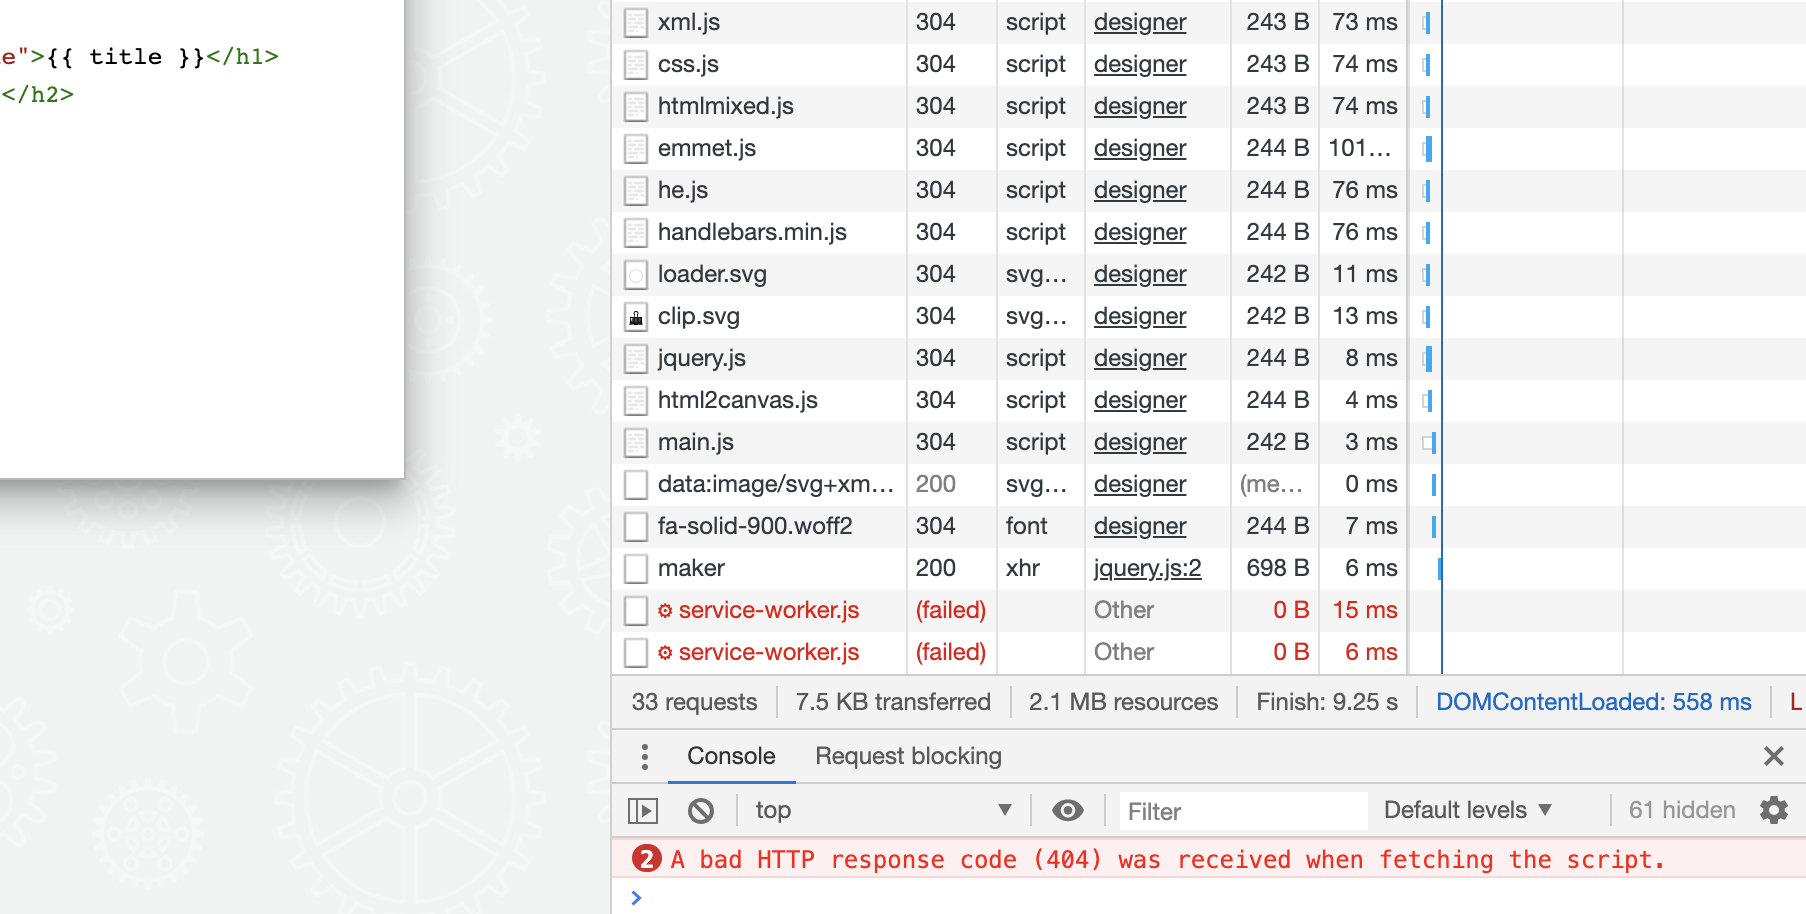
Task: Select the Console tab
Action: coord(731,757)
